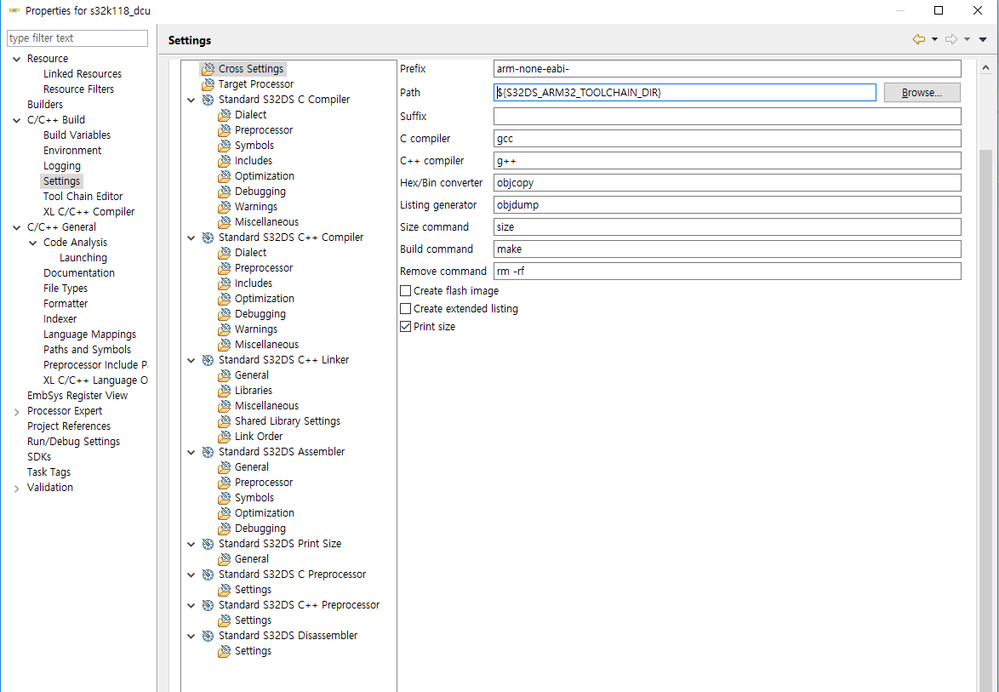The height and width of the screenshot is (692, 999).
Task: Click the icon beside General under Assembler
Action: (x=224, y=467)
